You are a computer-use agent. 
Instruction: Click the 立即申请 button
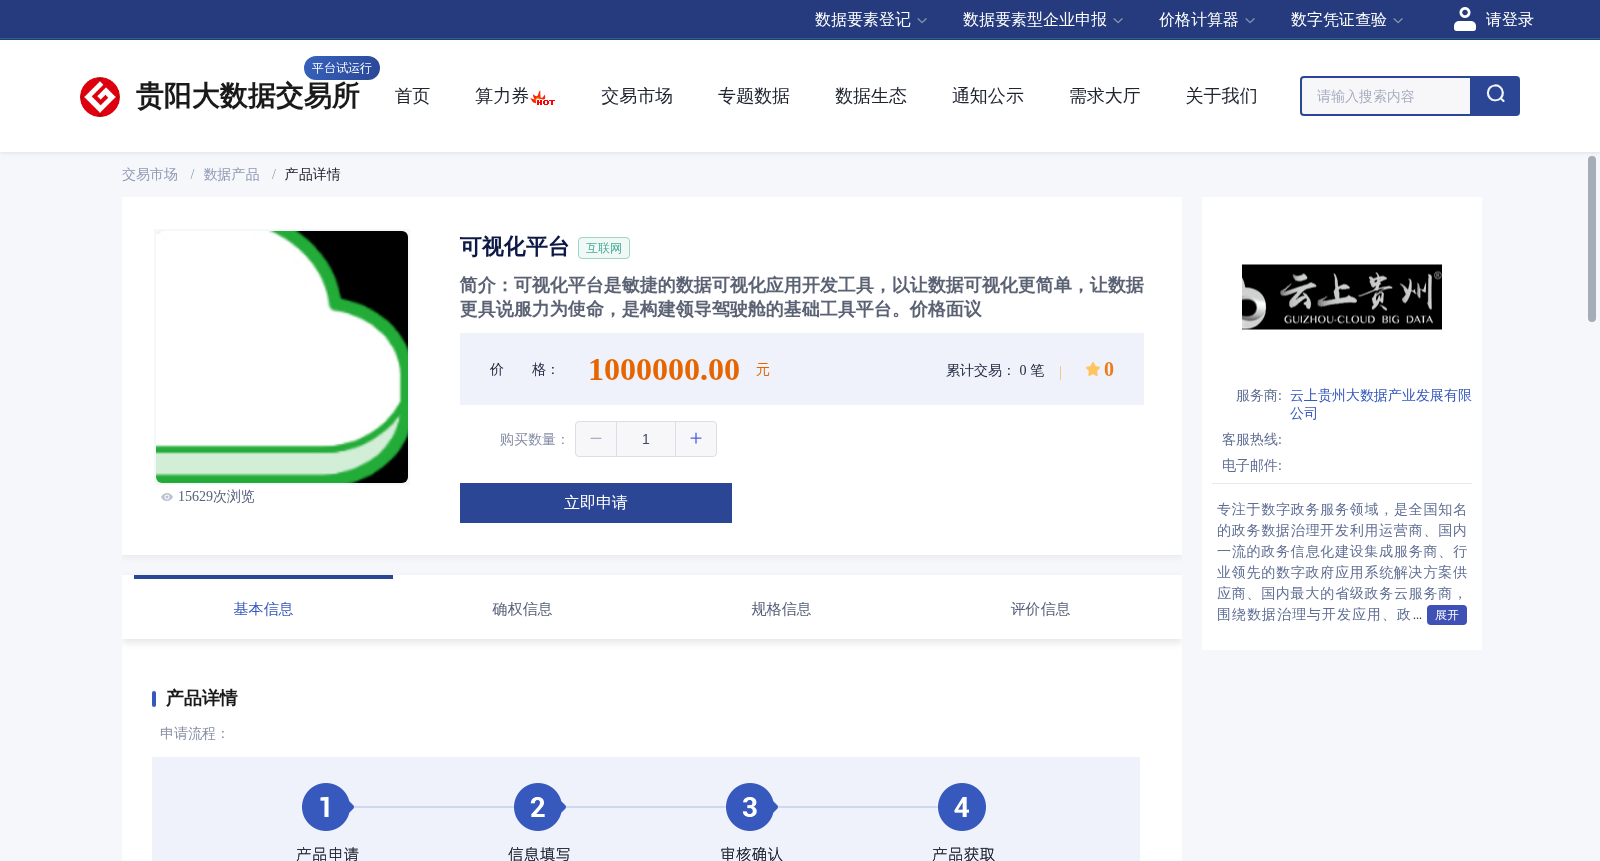point(596,503)
